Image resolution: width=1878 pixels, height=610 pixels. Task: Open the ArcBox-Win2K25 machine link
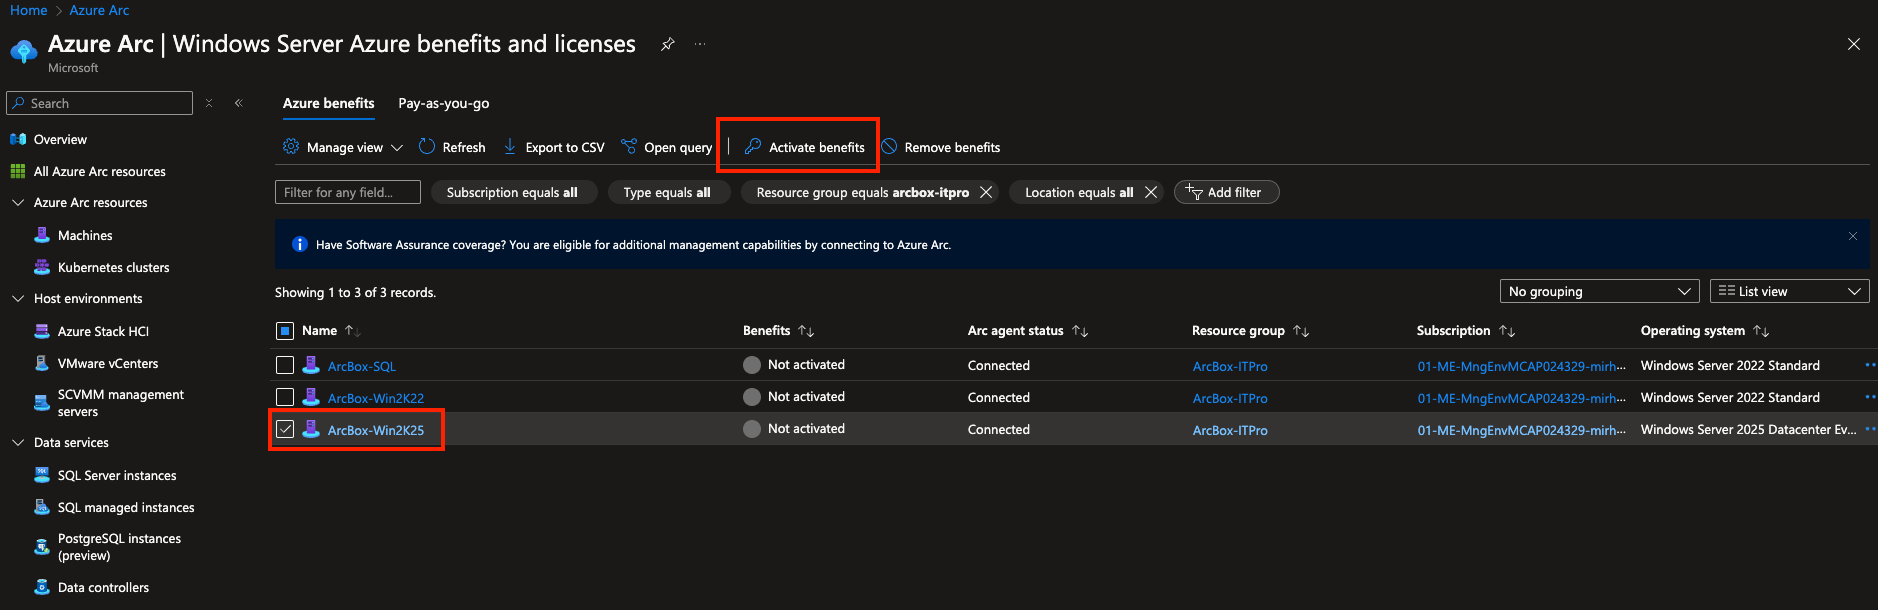[x=376, y=430]
